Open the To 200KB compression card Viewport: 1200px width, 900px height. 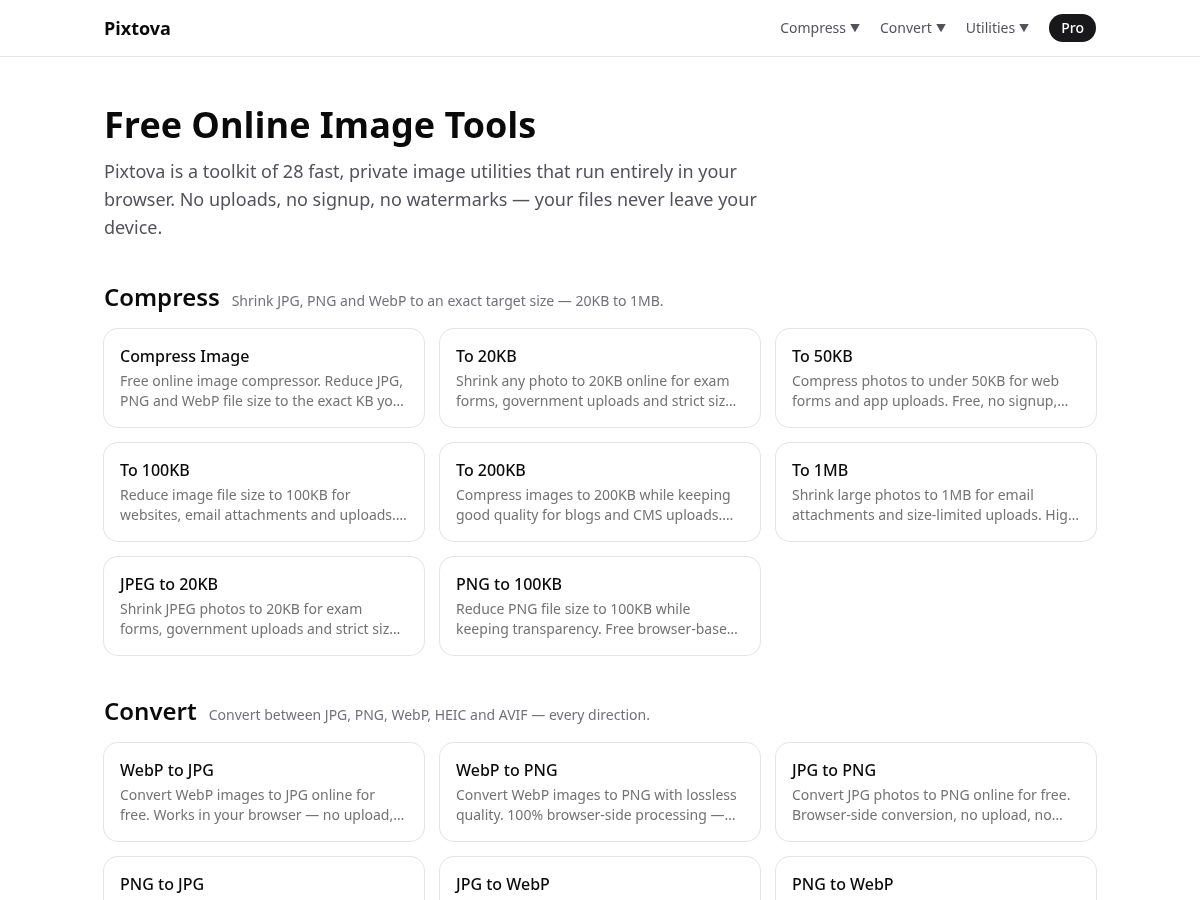tap(600, 492)
